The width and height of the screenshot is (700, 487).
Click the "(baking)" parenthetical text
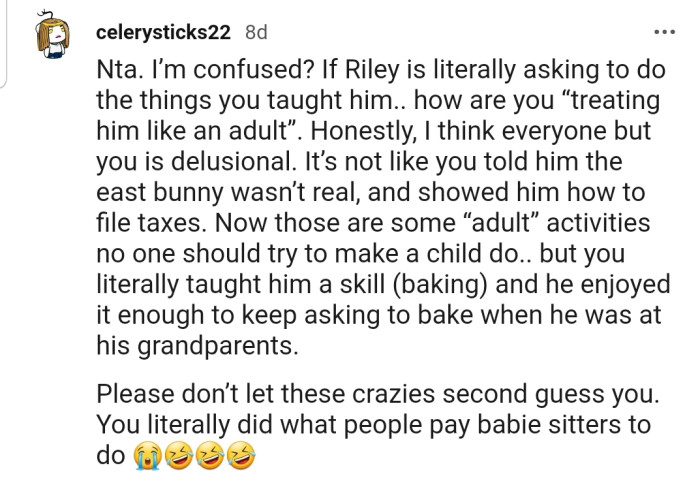(440, 285)
